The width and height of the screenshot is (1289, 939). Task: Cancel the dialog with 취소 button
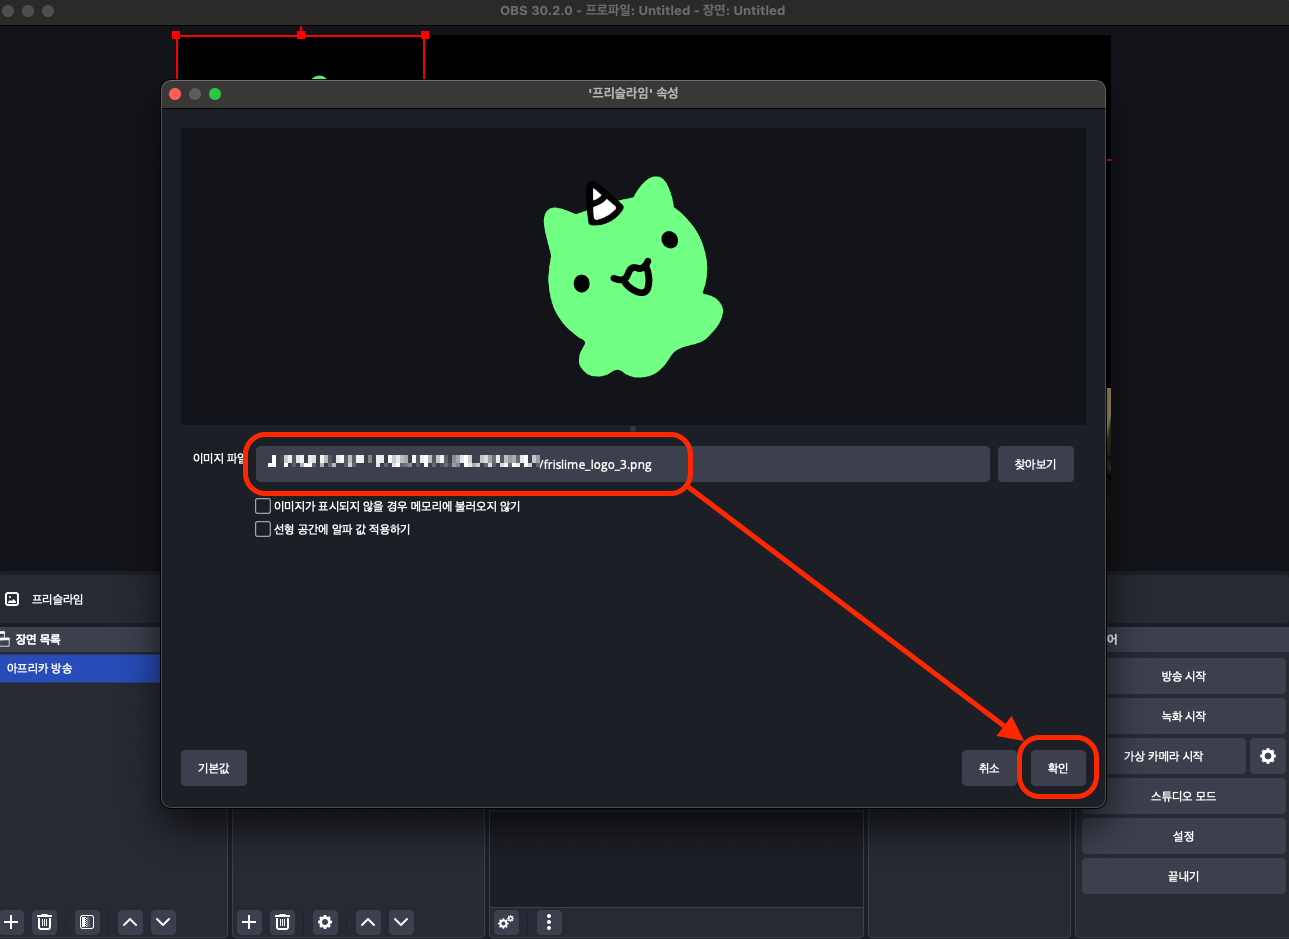pyautogui.click(x=989, y=768)
